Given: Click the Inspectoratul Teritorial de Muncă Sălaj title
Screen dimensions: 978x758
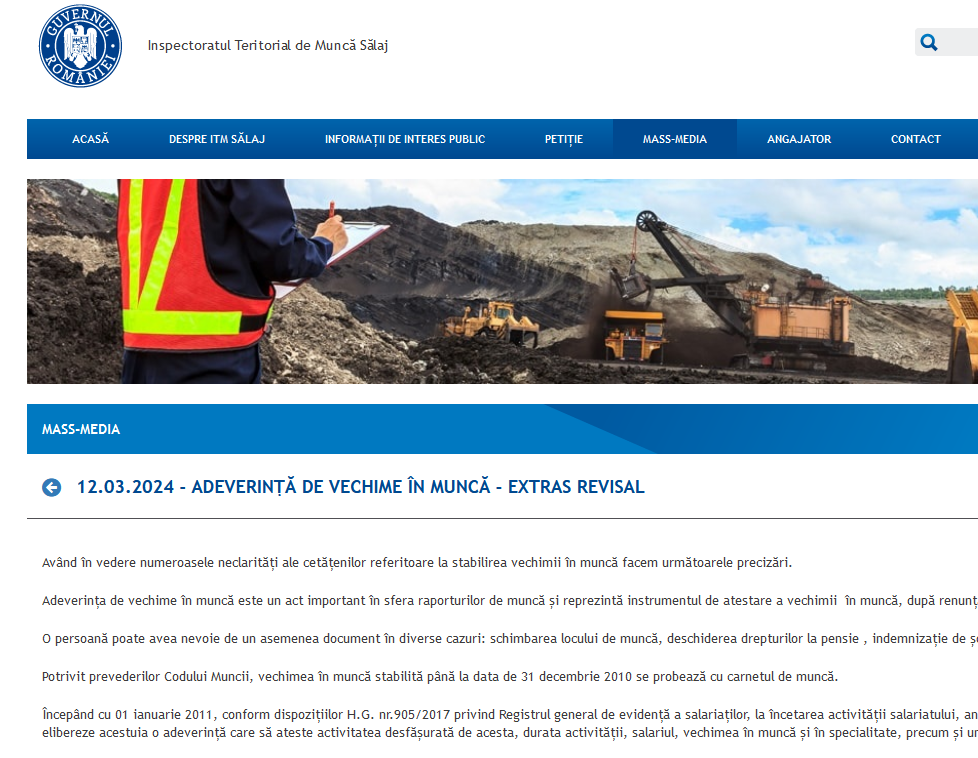Looking at the screenshot, I should point(267,46).
